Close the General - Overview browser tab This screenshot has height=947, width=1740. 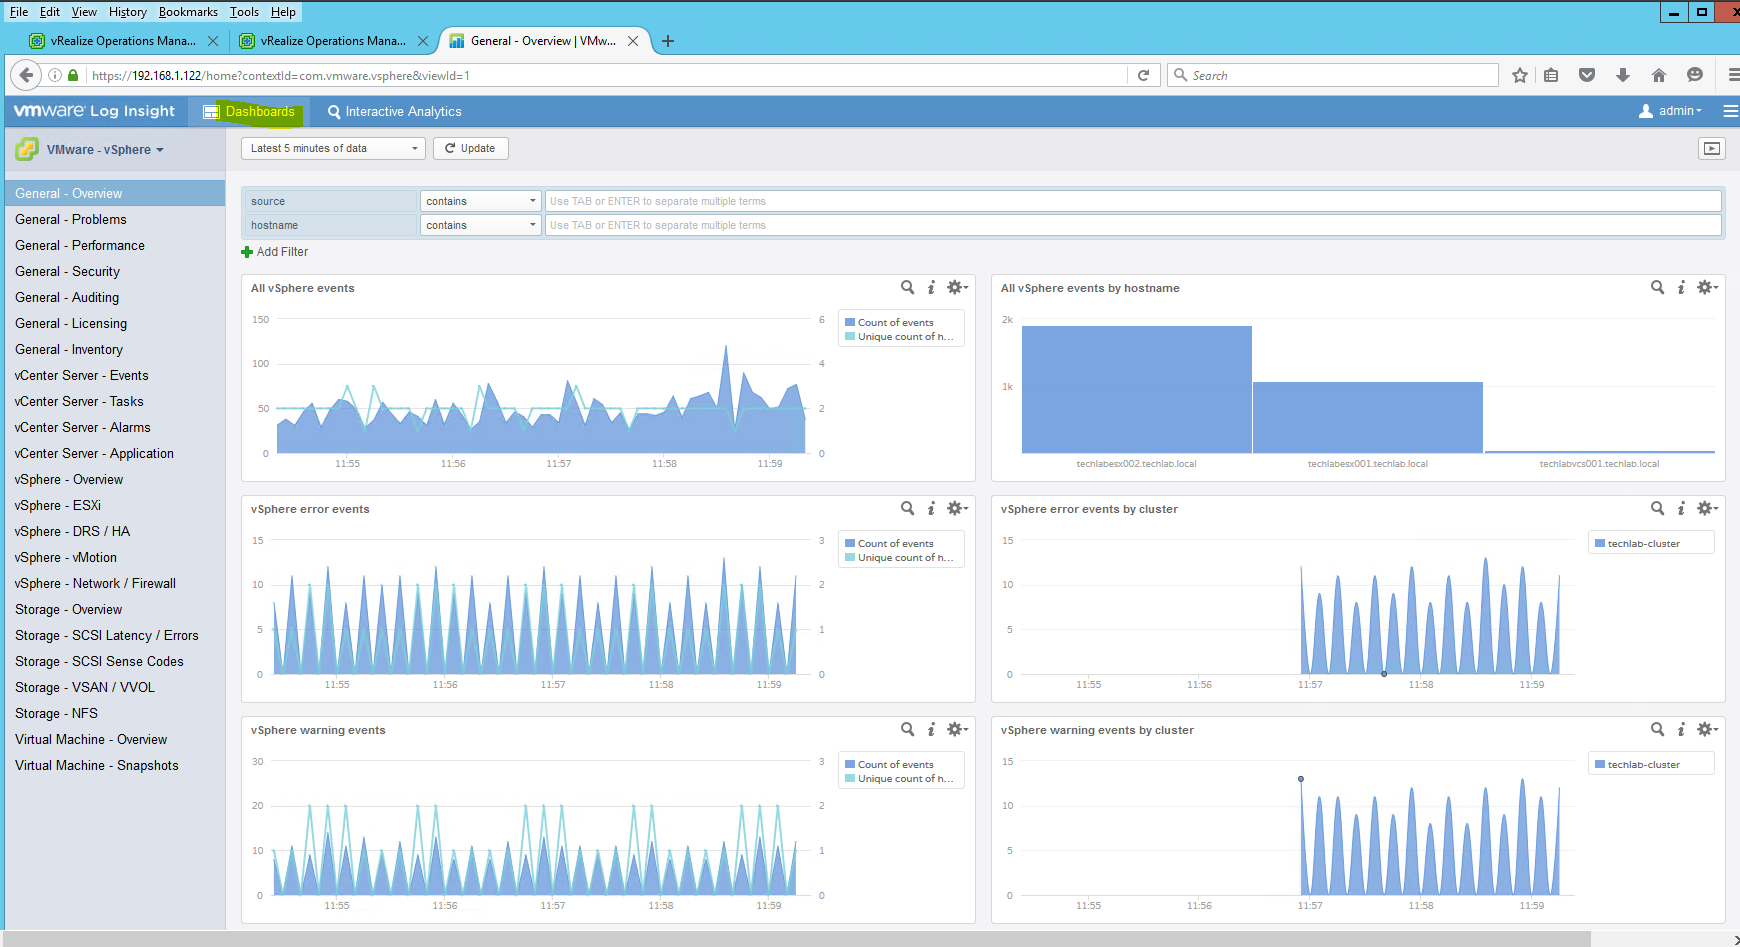coord(633,41)
